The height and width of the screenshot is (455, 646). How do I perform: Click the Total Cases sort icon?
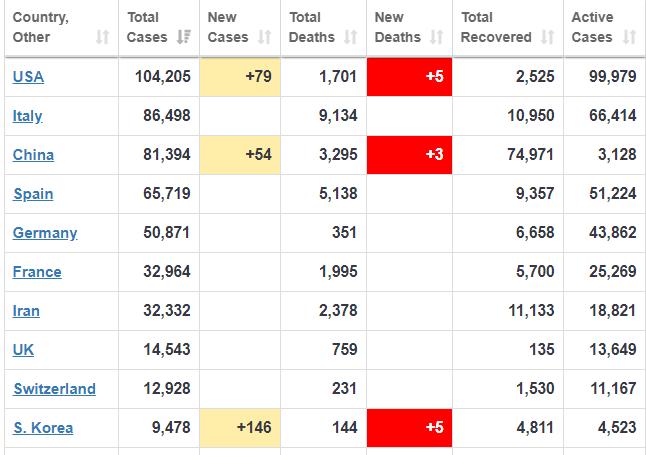(x=183, y=37)
